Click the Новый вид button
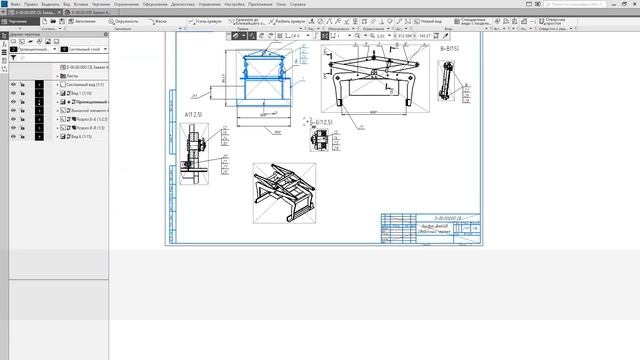The image size is (640, 360). [428, 21]
